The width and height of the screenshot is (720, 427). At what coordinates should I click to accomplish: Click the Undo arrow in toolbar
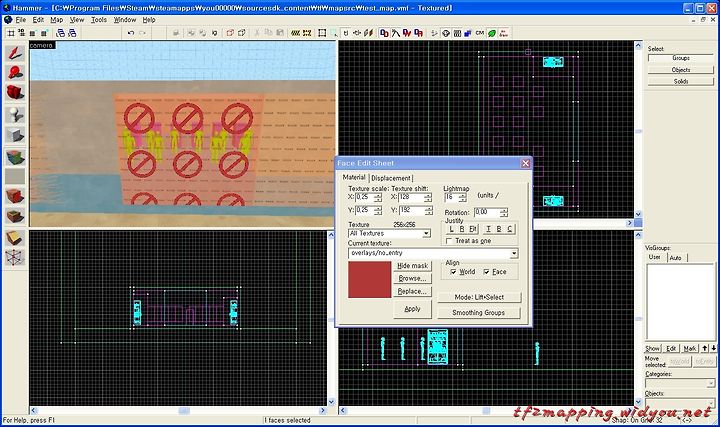click(131, 33)
